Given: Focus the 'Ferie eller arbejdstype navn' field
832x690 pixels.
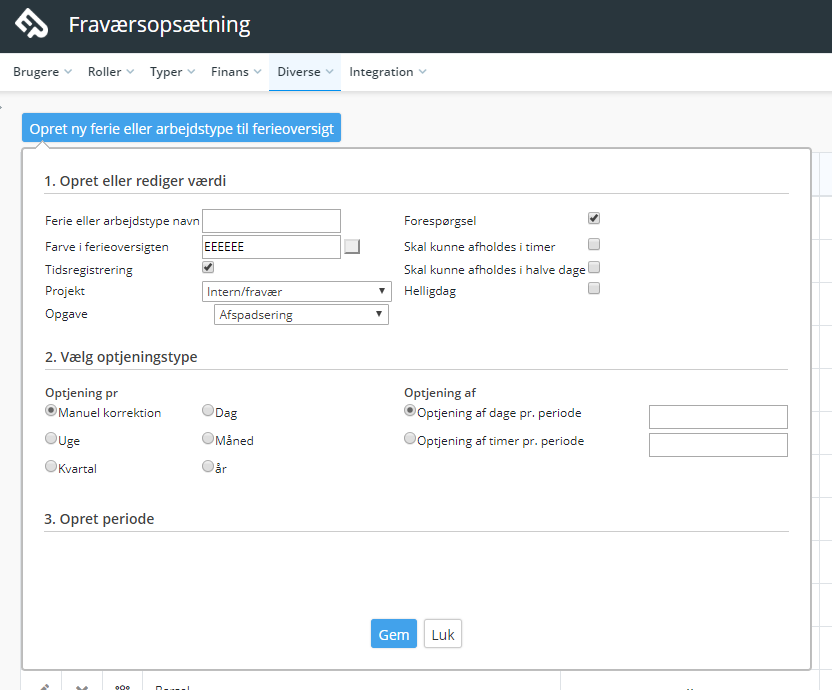Looking at the screenshot, I should pyautogui.click(x=271, y=221).
